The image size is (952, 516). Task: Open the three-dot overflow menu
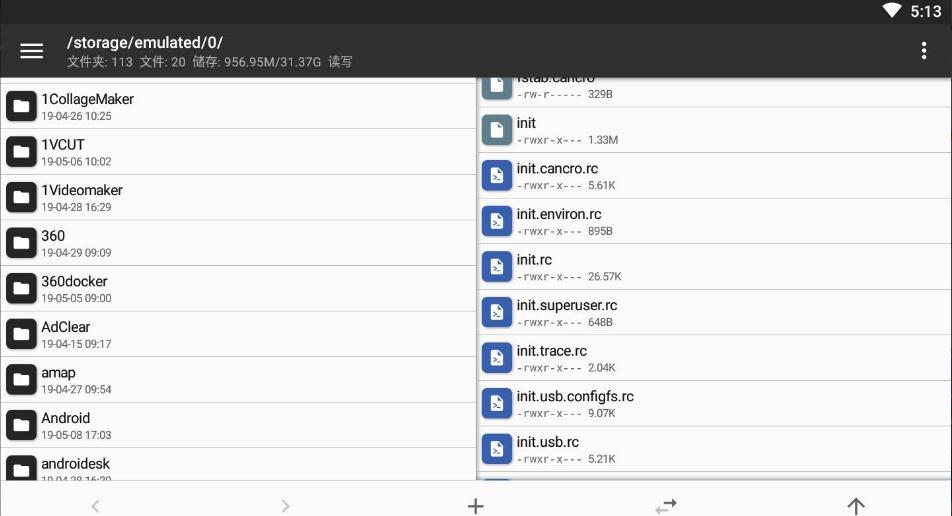(x=923, y=51)
